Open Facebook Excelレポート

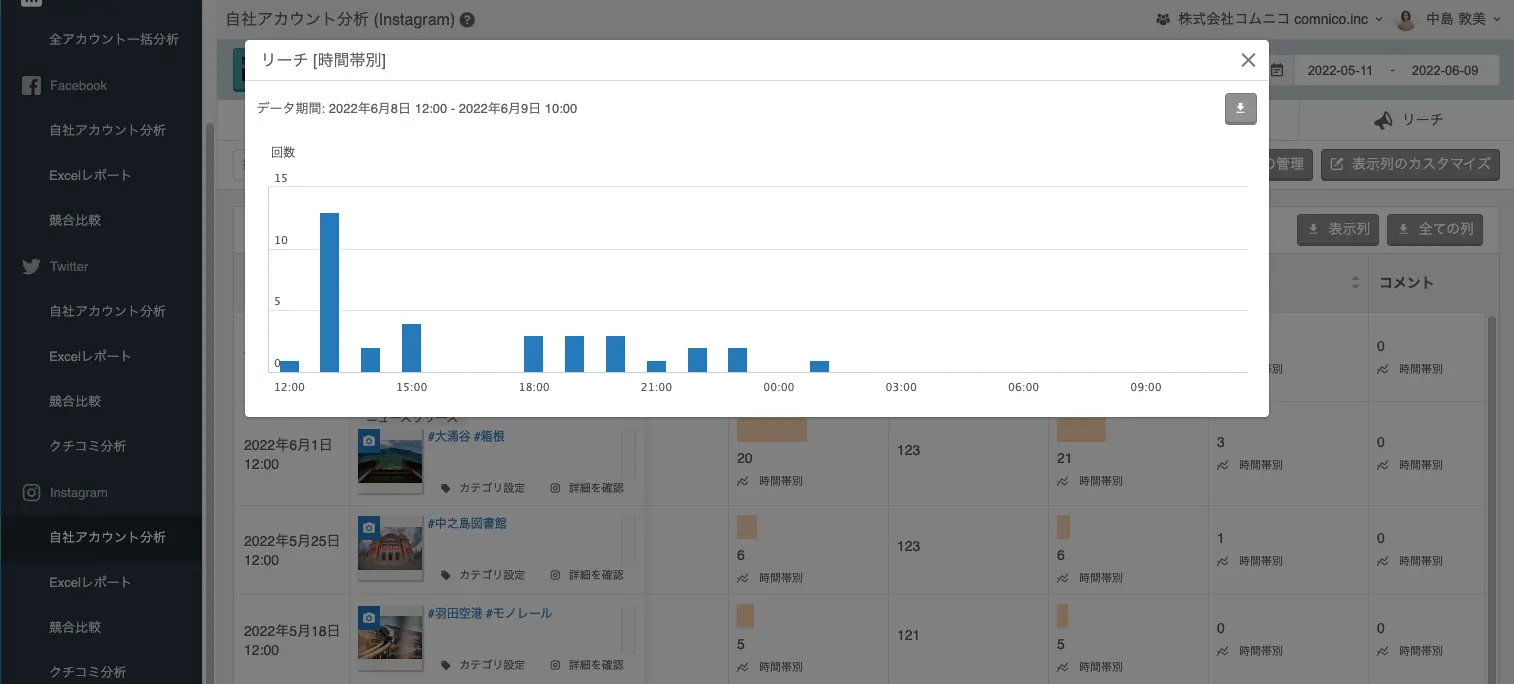[x=90, y=175]
